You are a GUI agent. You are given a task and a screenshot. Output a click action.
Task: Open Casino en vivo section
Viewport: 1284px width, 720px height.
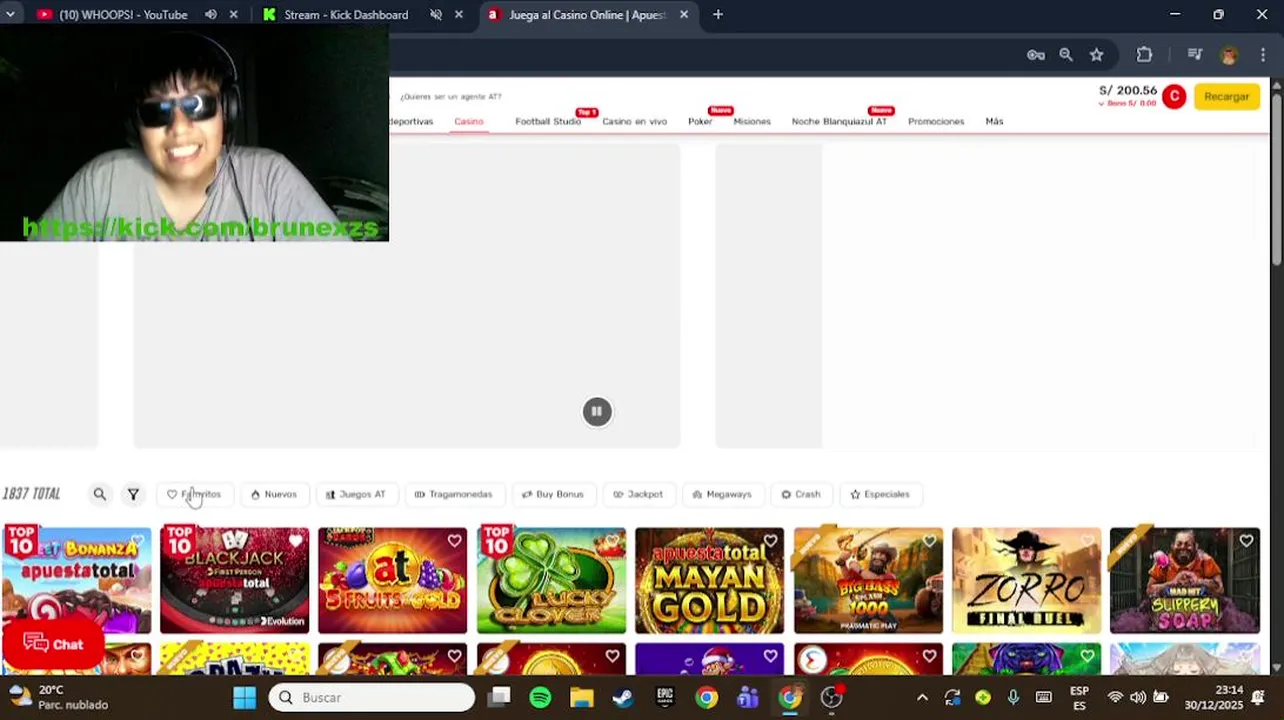pos(634,121)
